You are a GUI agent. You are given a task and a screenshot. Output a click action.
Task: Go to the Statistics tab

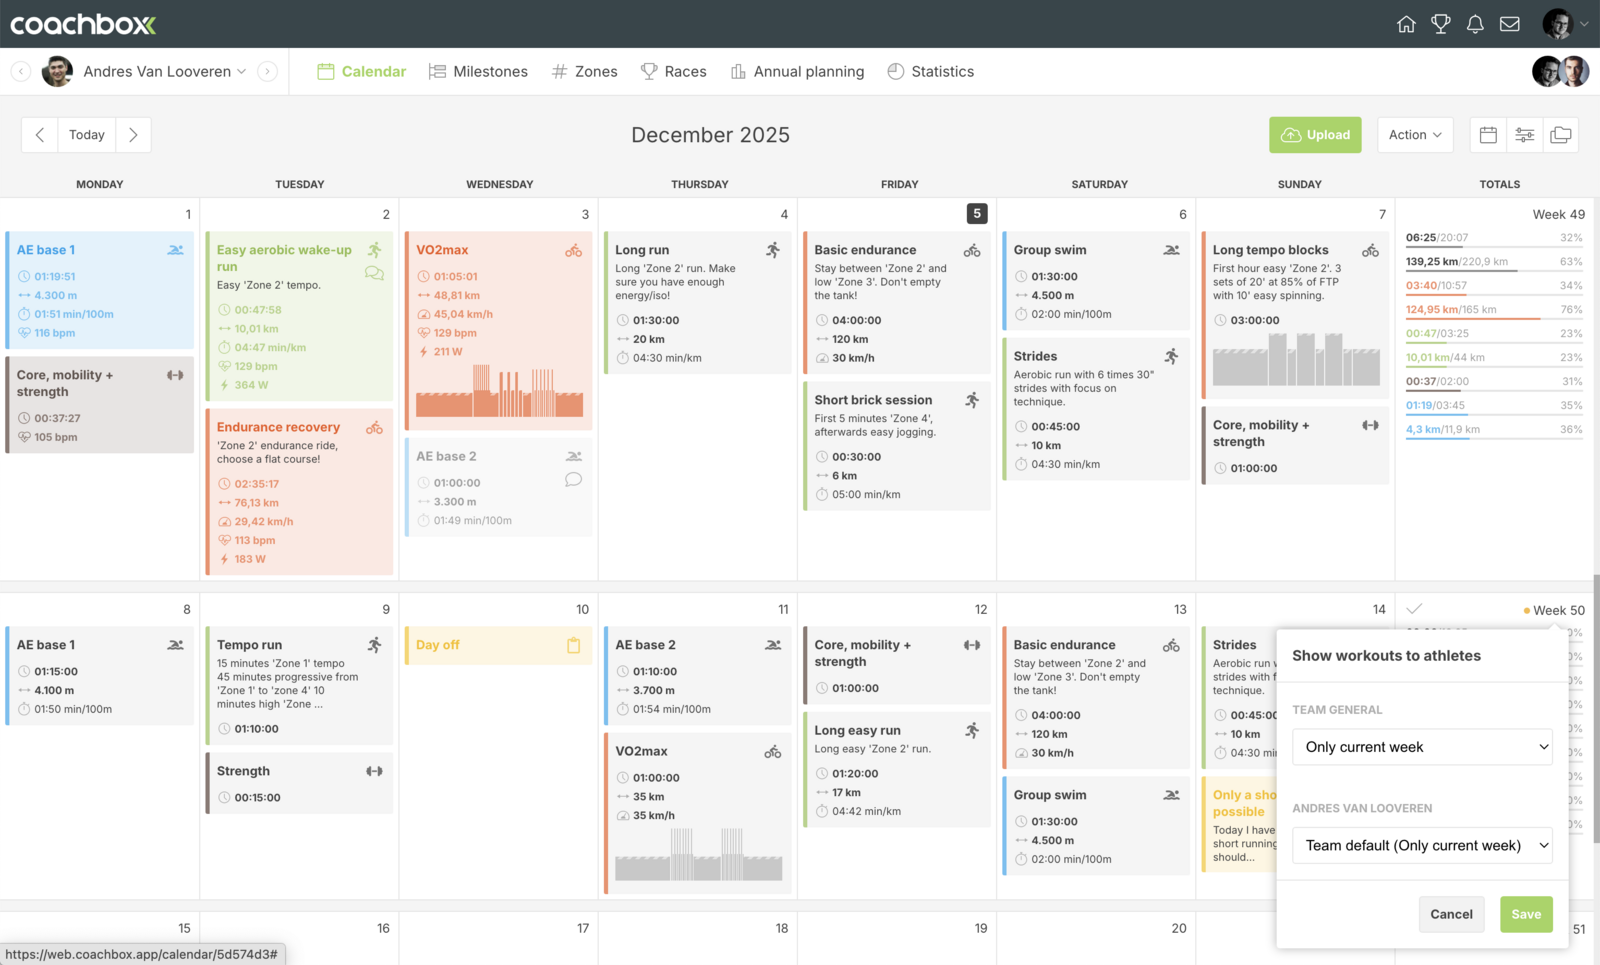(930, 72)
